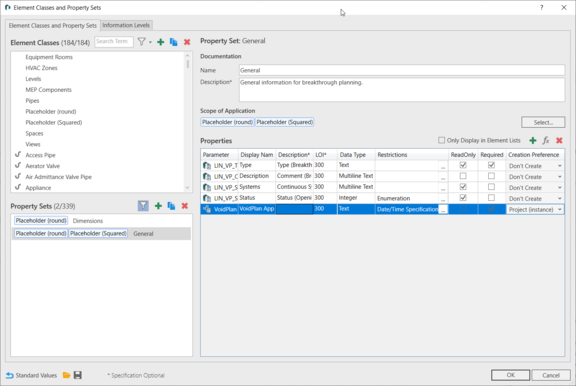Image resolution: width=576 pixels, height=386 pixels.
Task: Click the Standard Values reset icon
Action: (x=10, y=375)
